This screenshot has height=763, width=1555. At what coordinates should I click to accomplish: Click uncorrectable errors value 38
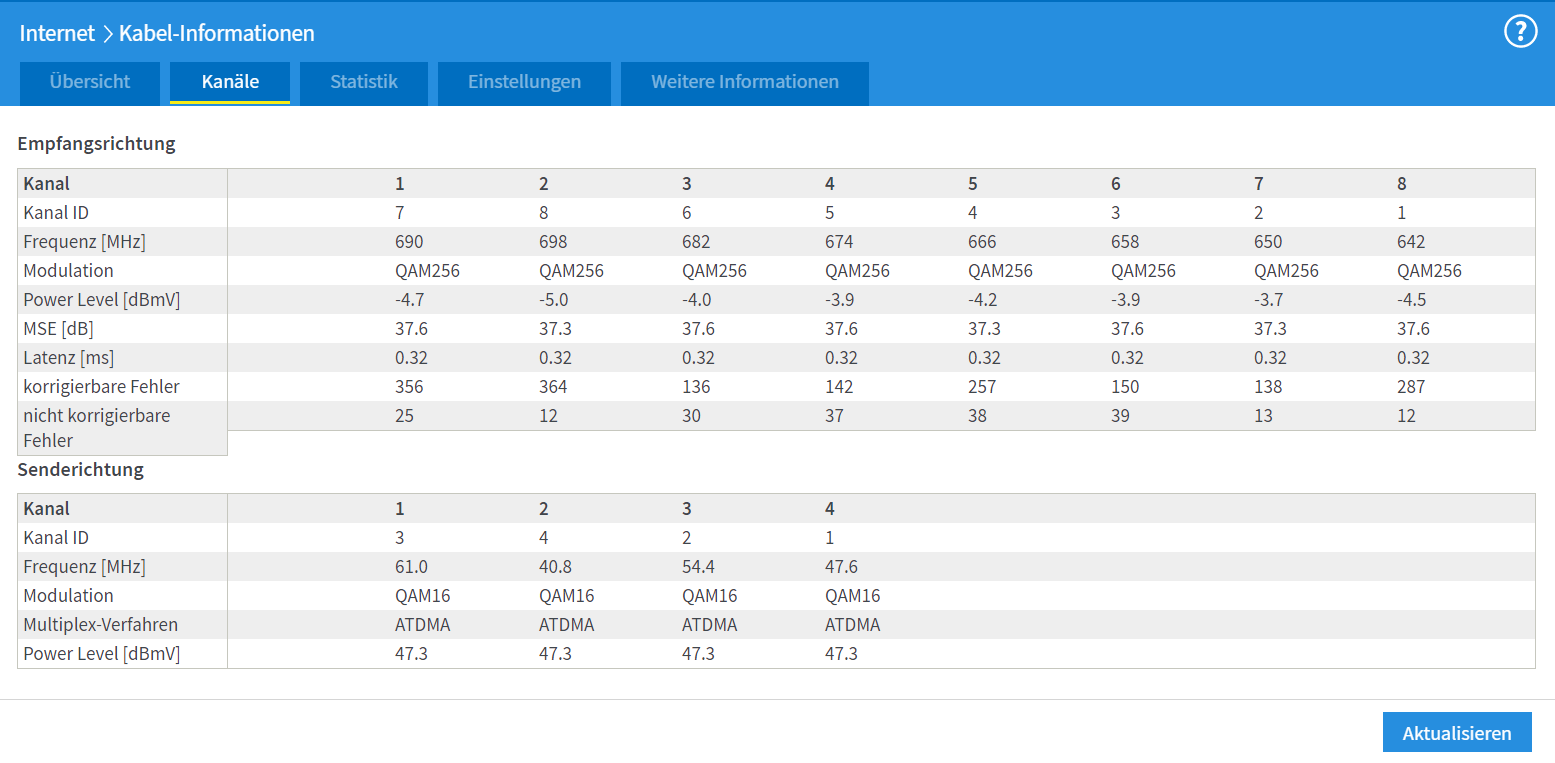click(x=978, y=416)
